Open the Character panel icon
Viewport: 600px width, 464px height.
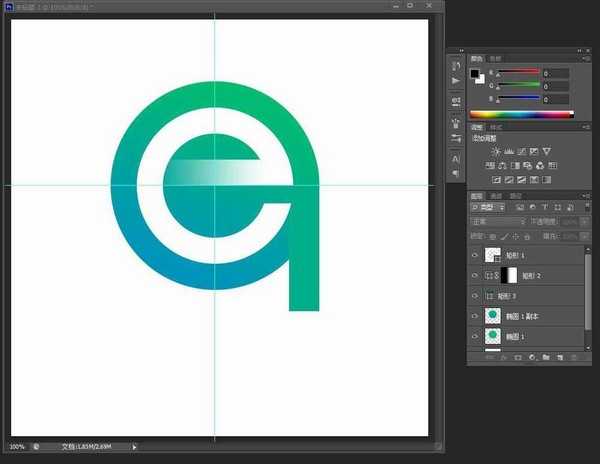click(x=457, y=158)
